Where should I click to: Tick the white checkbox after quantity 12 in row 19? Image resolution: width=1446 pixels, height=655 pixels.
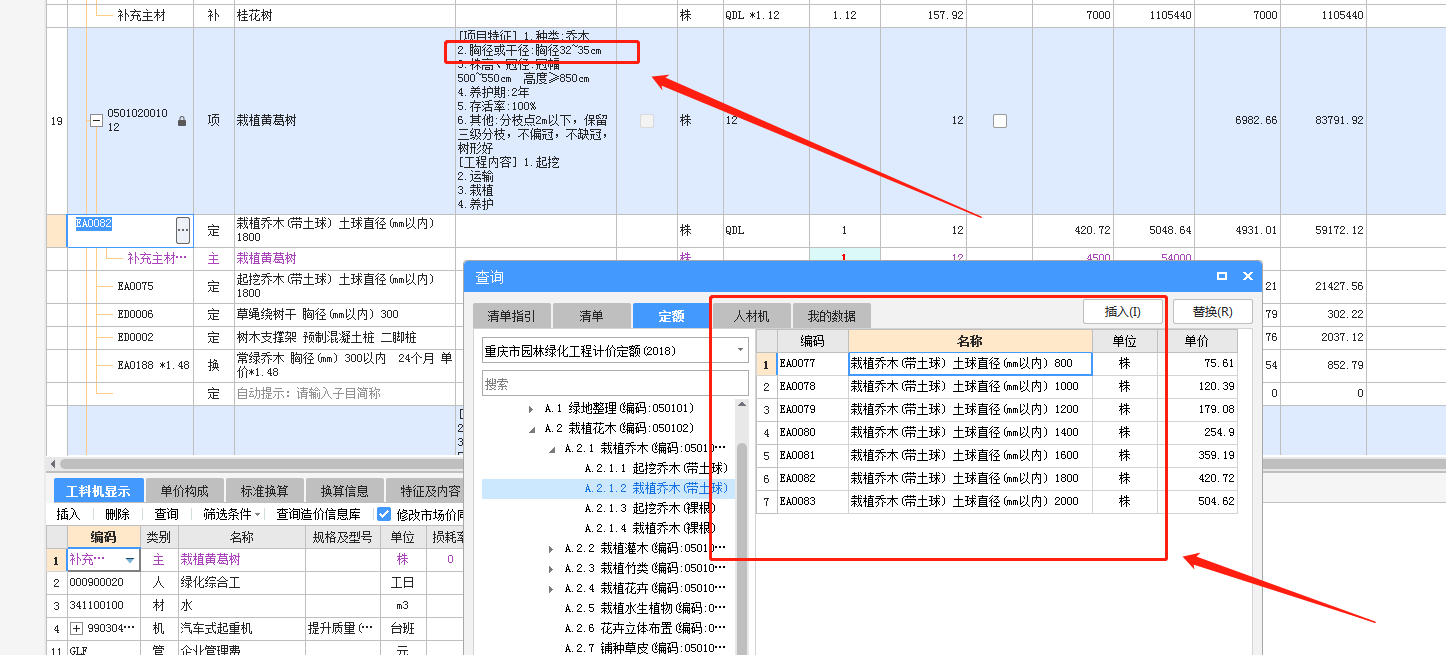(x=1000, y=121)
